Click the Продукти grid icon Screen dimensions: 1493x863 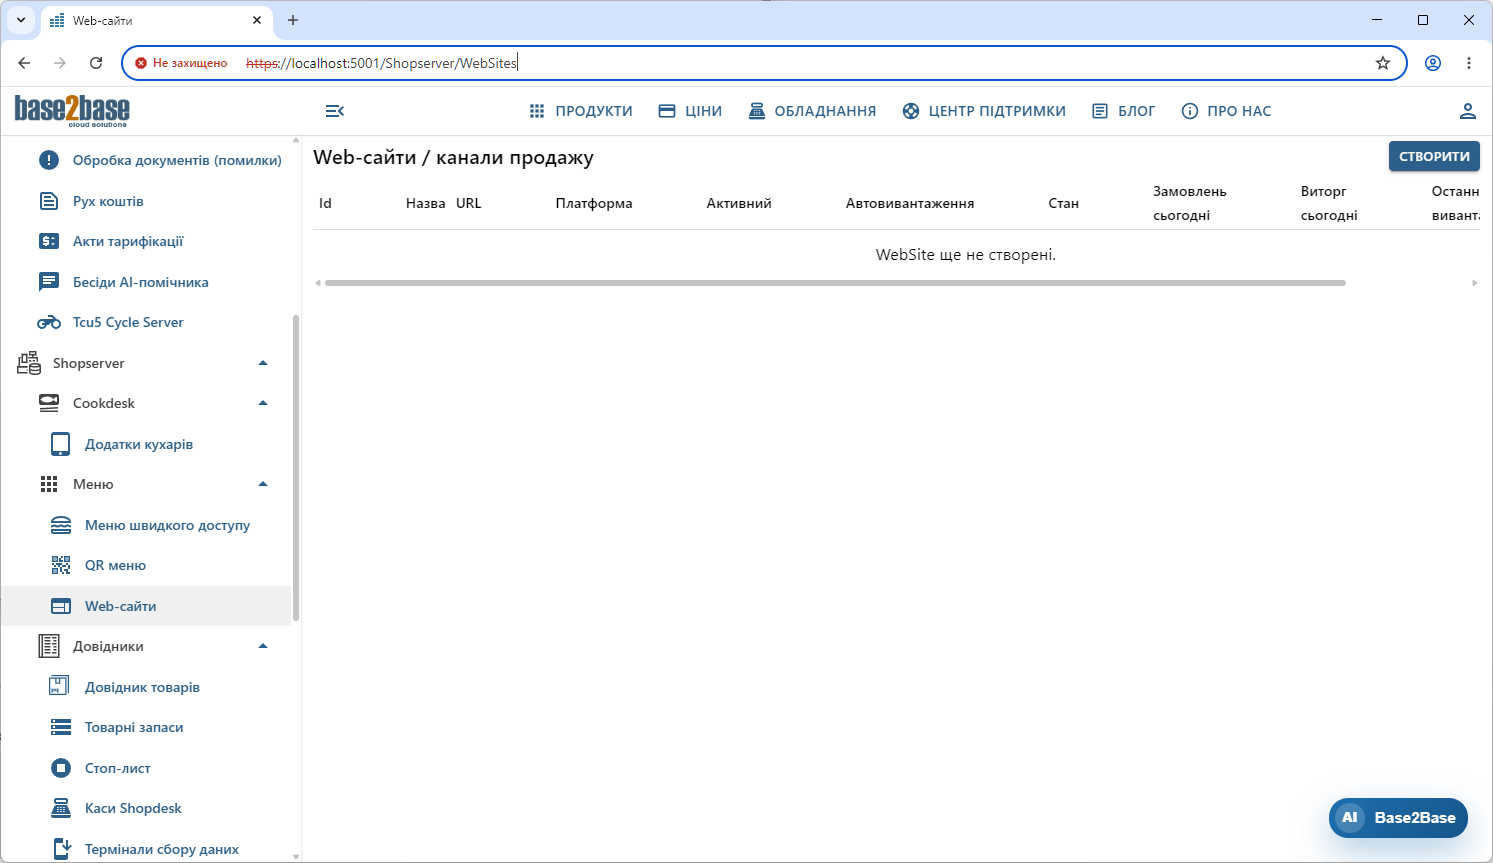click(537, 111)
